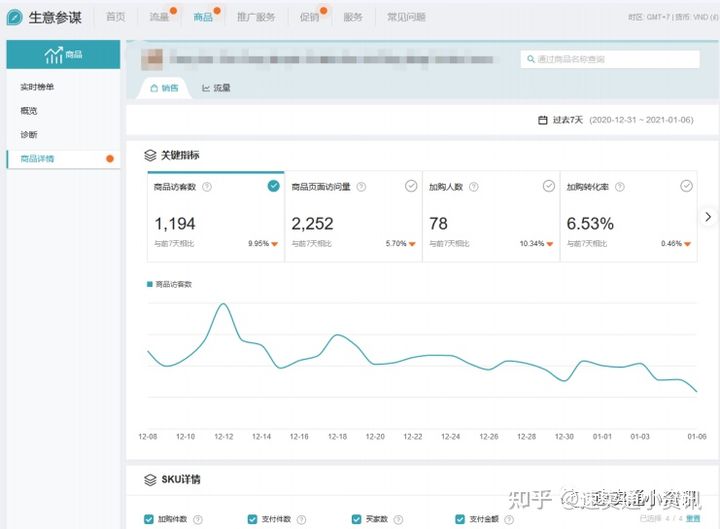Click the layers icon beside 关键指标
720x529 pixels.
pos(150,155)
